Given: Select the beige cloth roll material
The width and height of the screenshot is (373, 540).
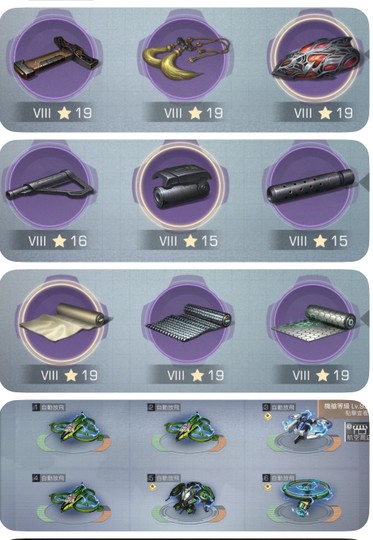Looking at the screenshot, I should click(x=64, y=321).
